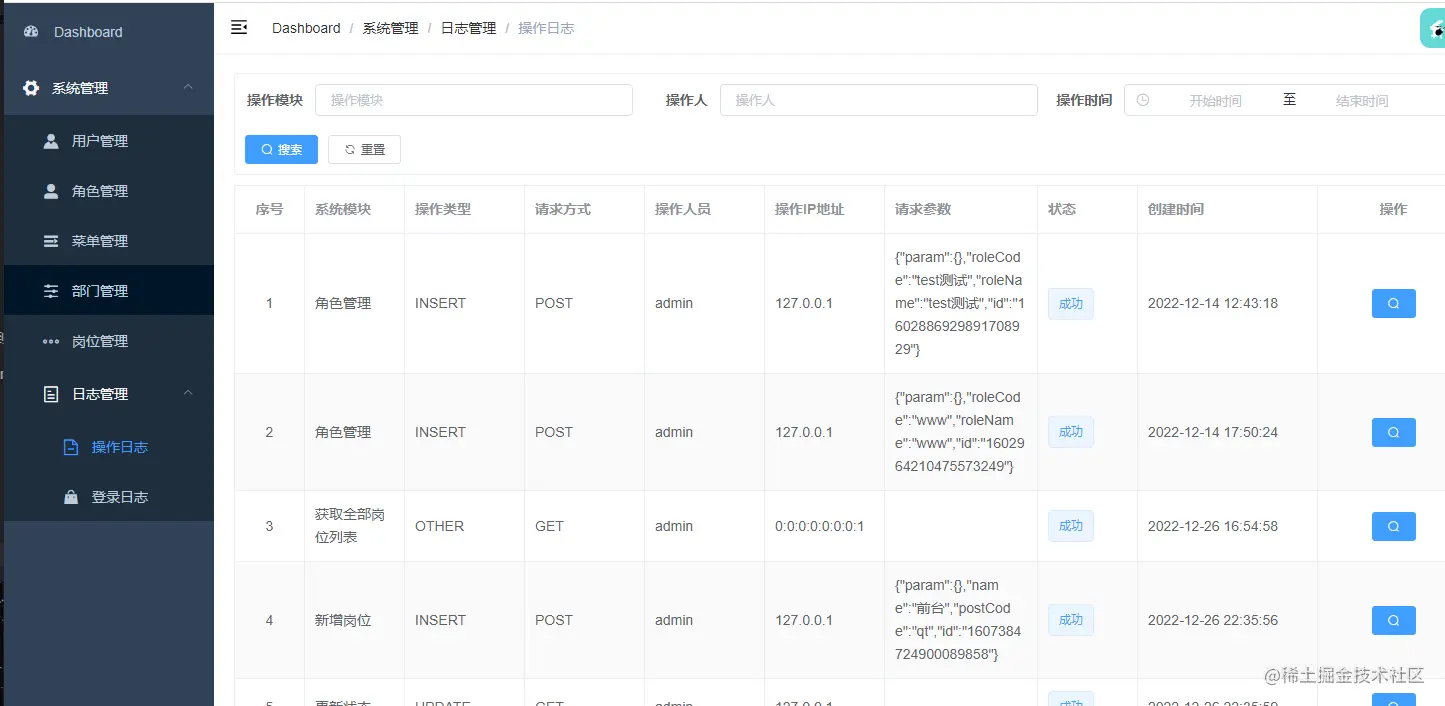Click the 用户管理 person icon

pos(51,141)
